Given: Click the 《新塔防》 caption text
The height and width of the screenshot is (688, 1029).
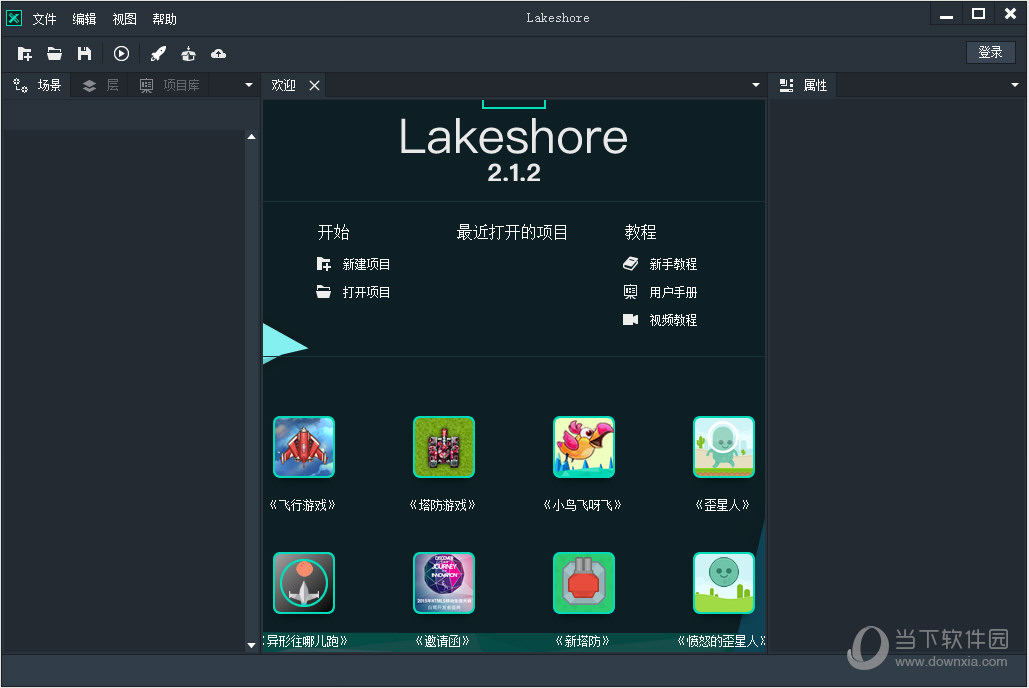Looking at the screenshot, I should [x=583, y=641].
